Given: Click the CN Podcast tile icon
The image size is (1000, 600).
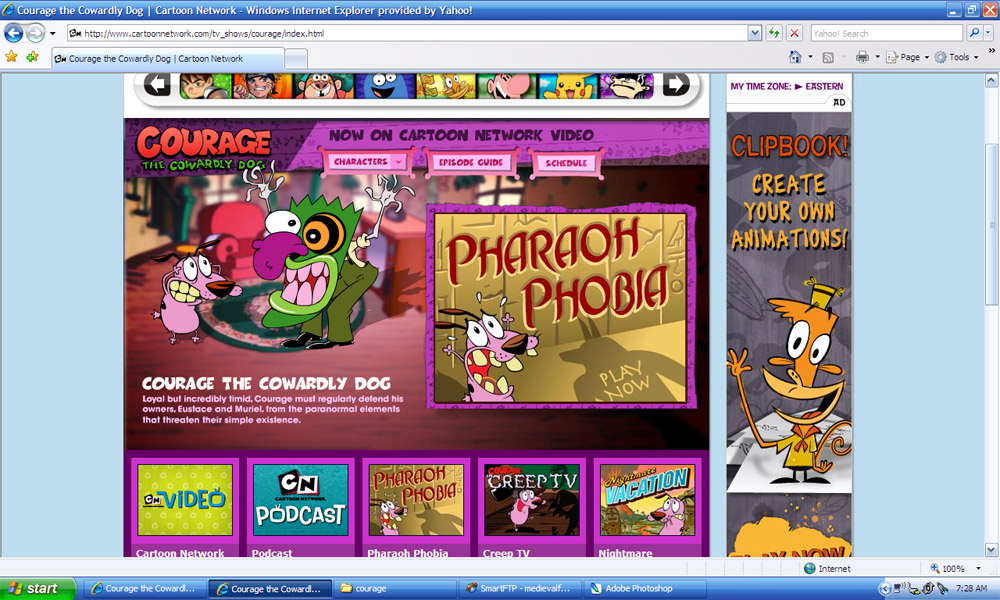Looking at the screenshot, I should pos(300,499).
